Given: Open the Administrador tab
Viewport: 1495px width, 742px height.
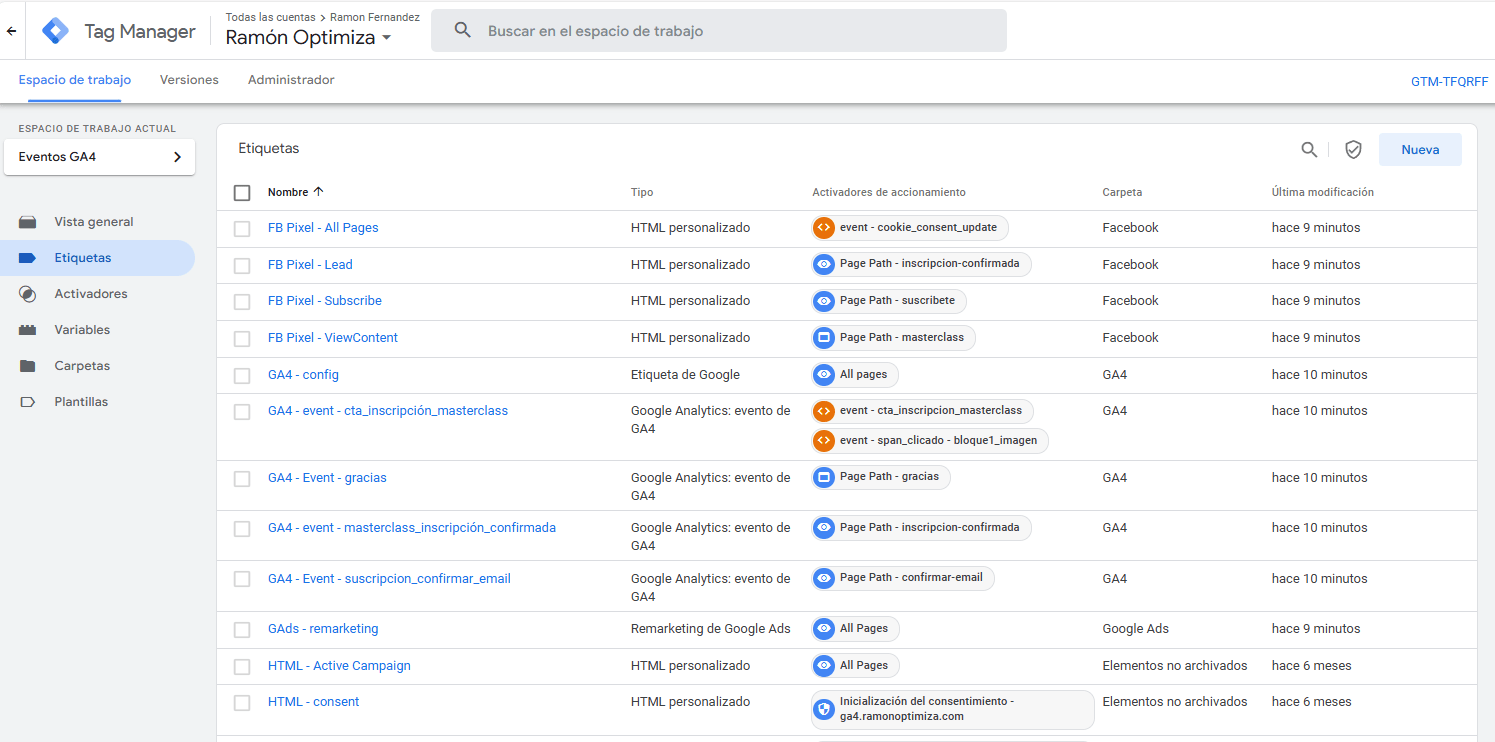Looking at the screenshot, I should tap(291, 79).
